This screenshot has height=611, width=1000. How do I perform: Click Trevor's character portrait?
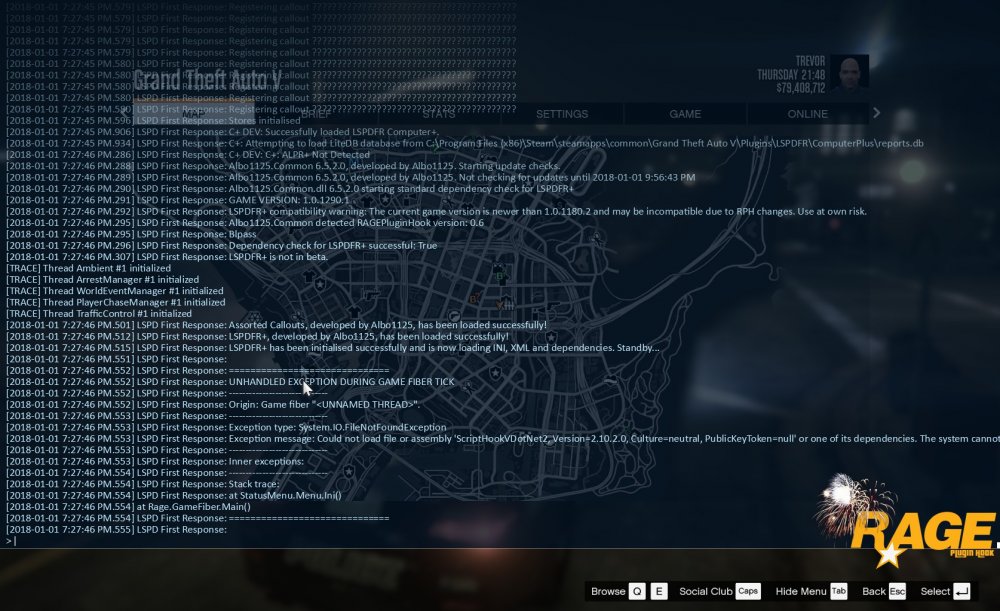click(849, 75)
